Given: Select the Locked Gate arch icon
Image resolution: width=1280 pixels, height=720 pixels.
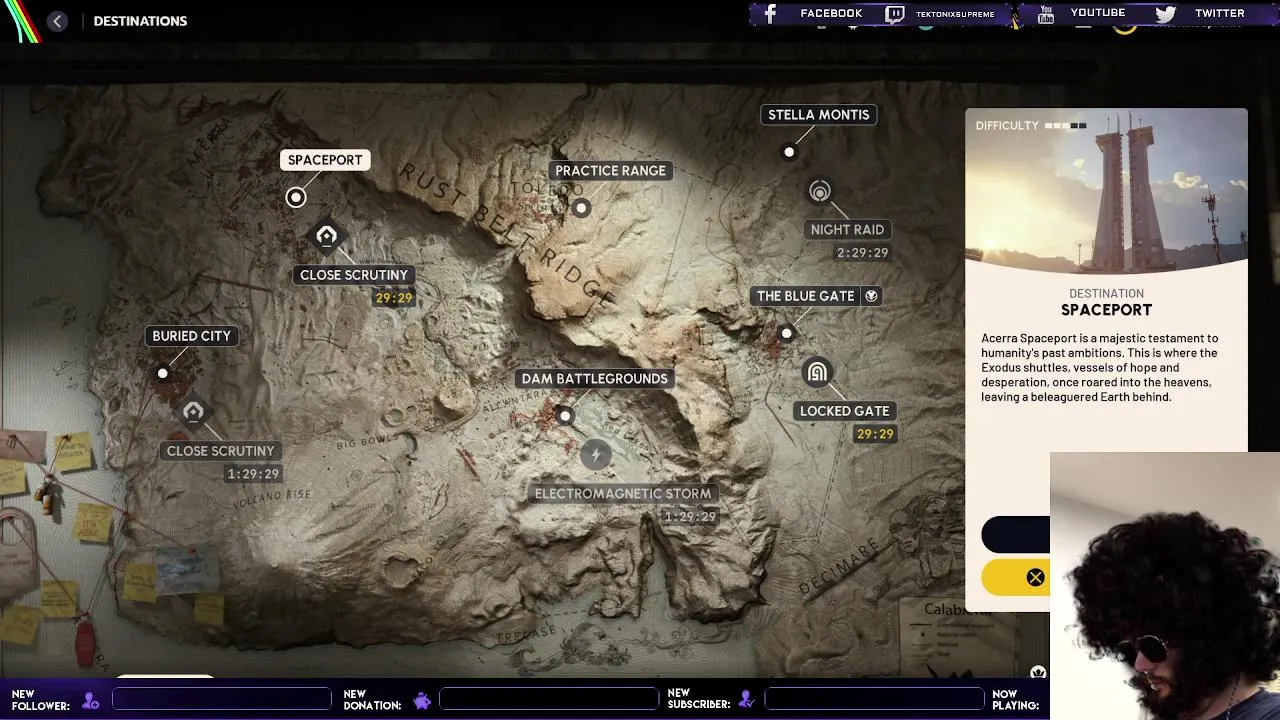Looking at the screenshot, I should pos(817,373).
